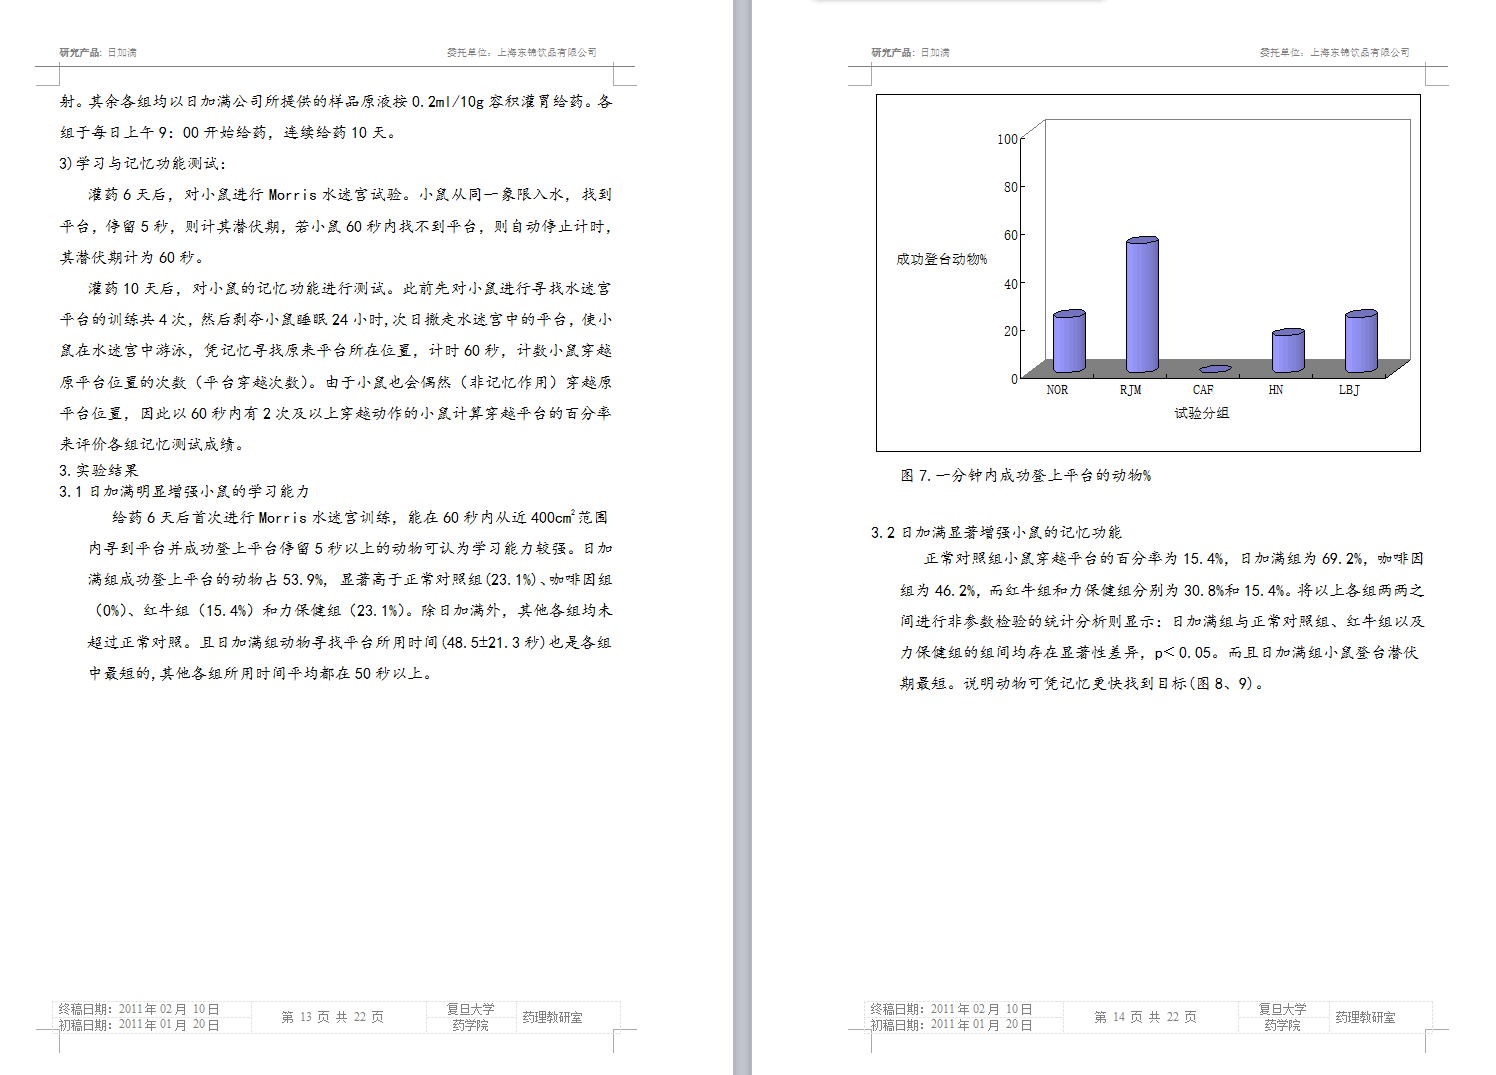Click the line starting 中最短的,其他各组所用时间
The height and width of the screenshot is (1075, 1496).
pyautogui.click(x=262, y=673)
